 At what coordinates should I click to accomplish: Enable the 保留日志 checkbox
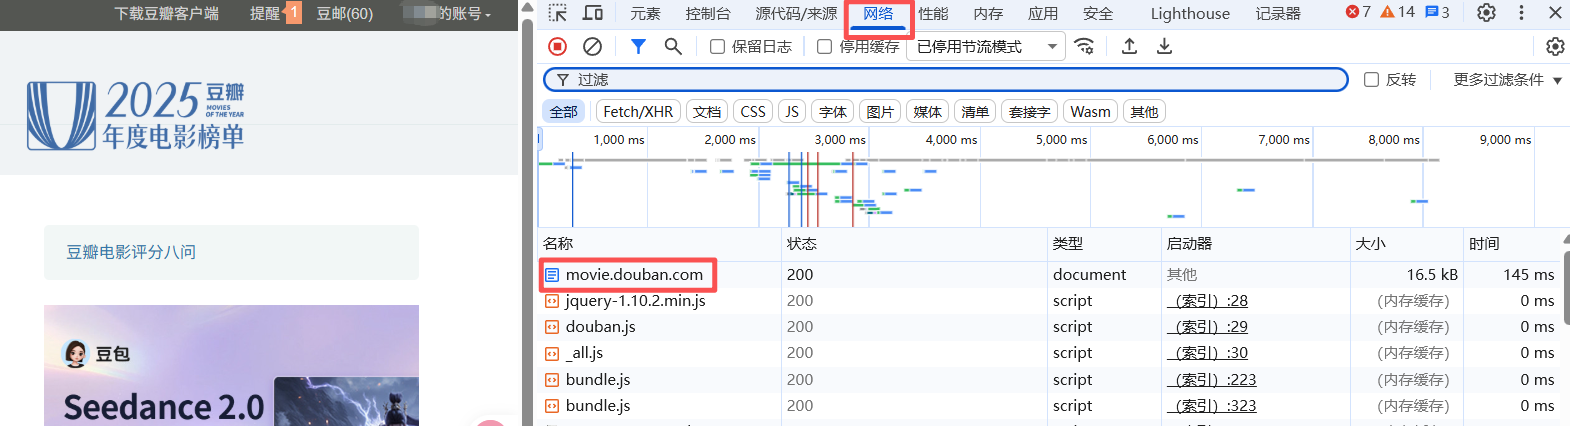[717, 47]
